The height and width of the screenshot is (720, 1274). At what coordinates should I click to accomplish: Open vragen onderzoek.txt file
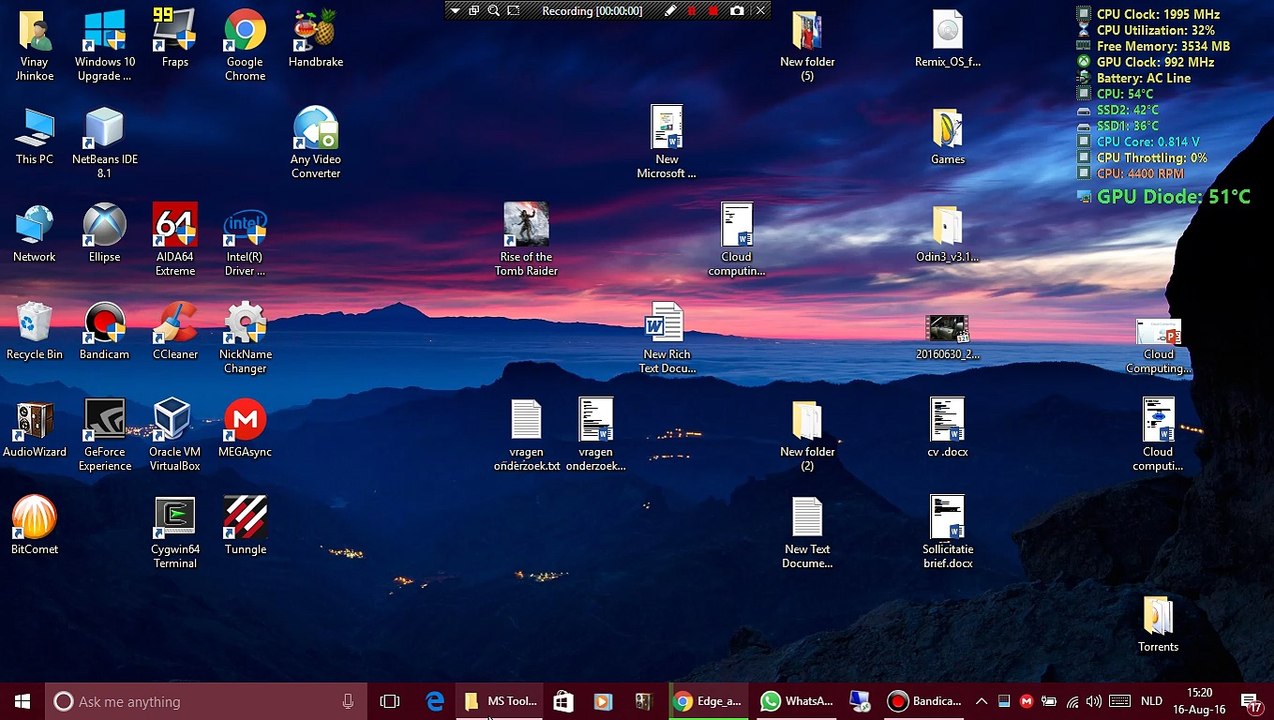(526, 435)
